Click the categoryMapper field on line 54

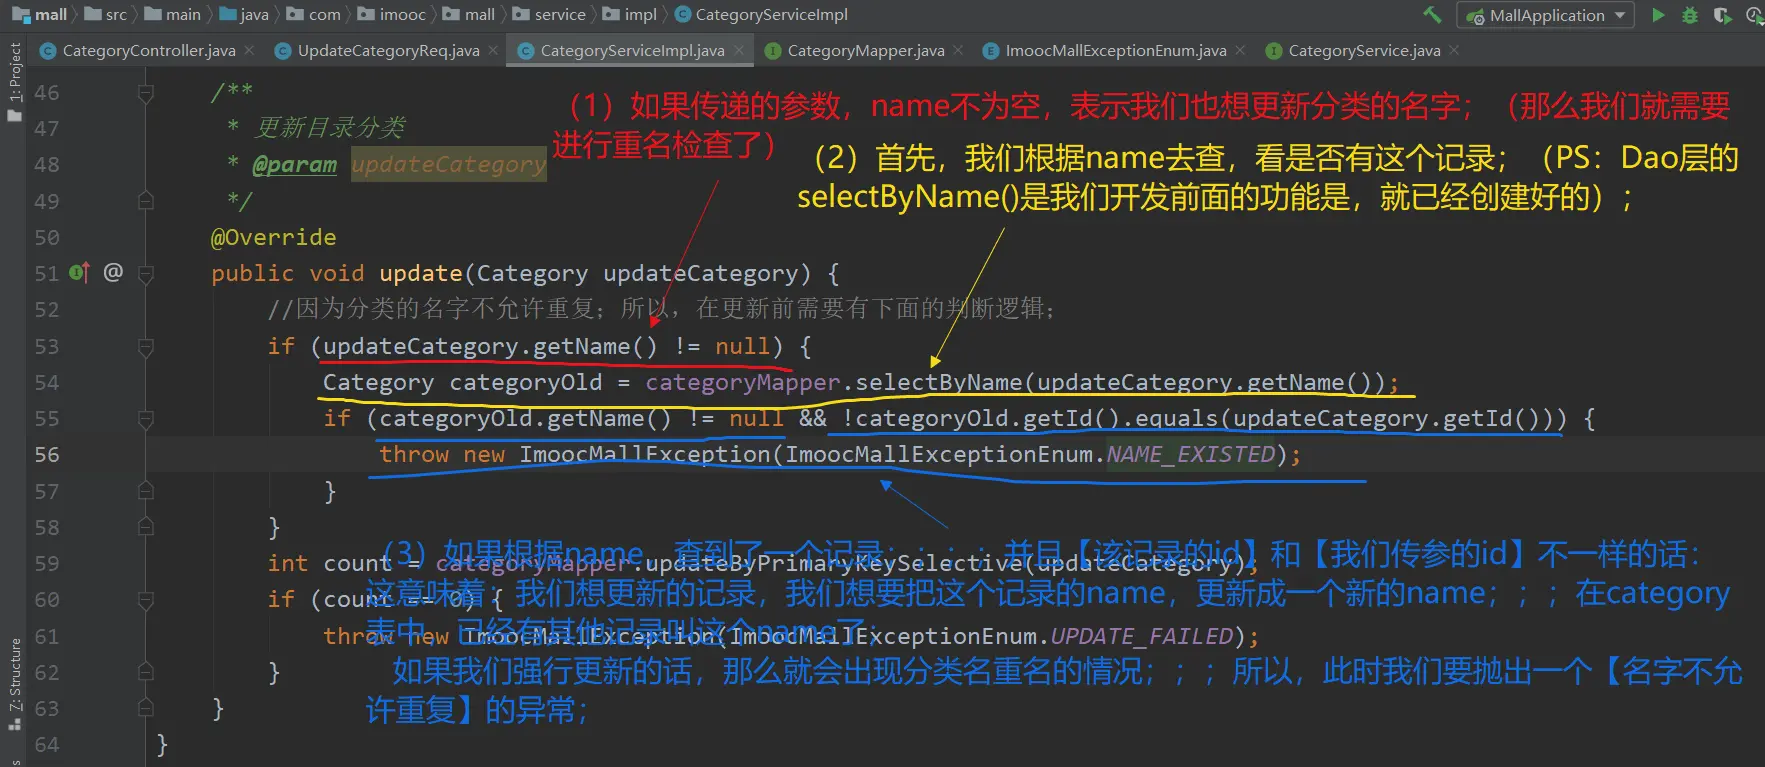(x=743, y=382)
